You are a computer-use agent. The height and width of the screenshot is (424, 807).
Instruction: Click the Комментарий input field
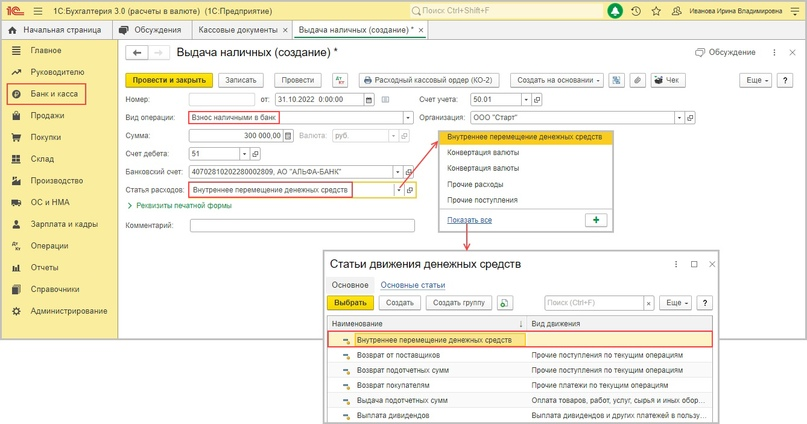click(x=302, y=225)
